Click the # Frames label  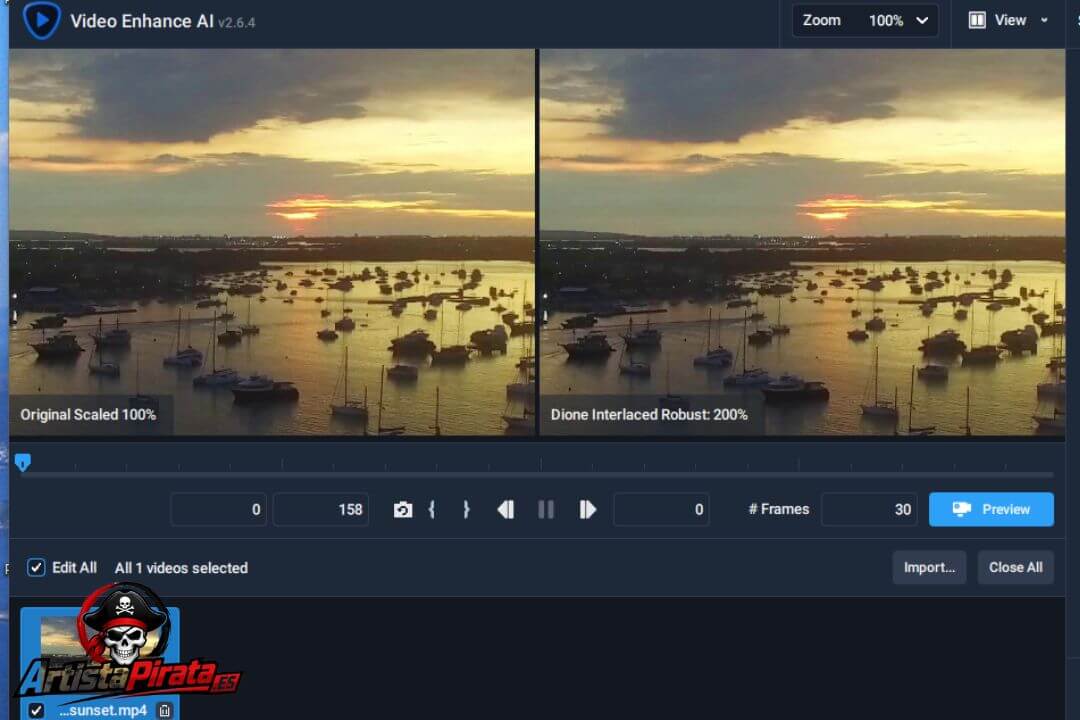(779, 509)
